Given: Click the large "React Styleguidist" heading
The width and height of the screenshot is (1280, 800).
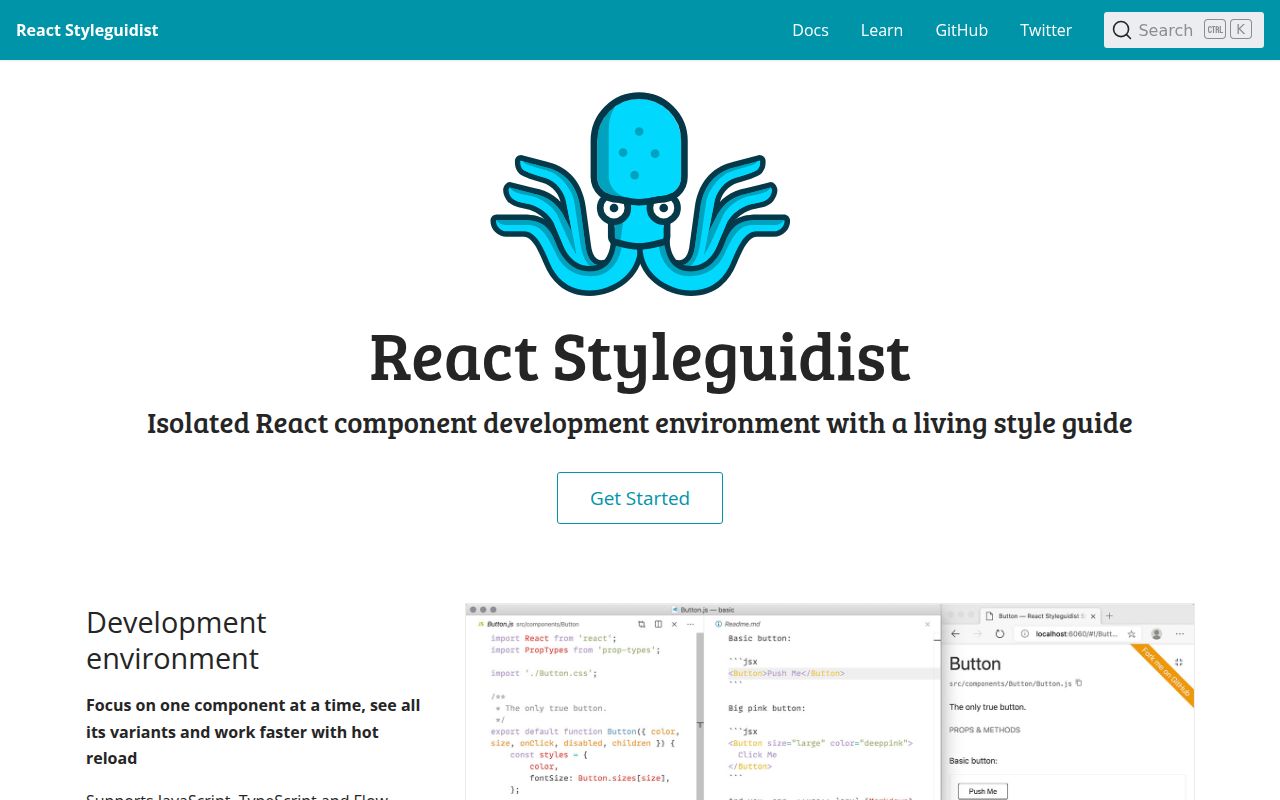Looking at the screenshot, I should [640, 357].
